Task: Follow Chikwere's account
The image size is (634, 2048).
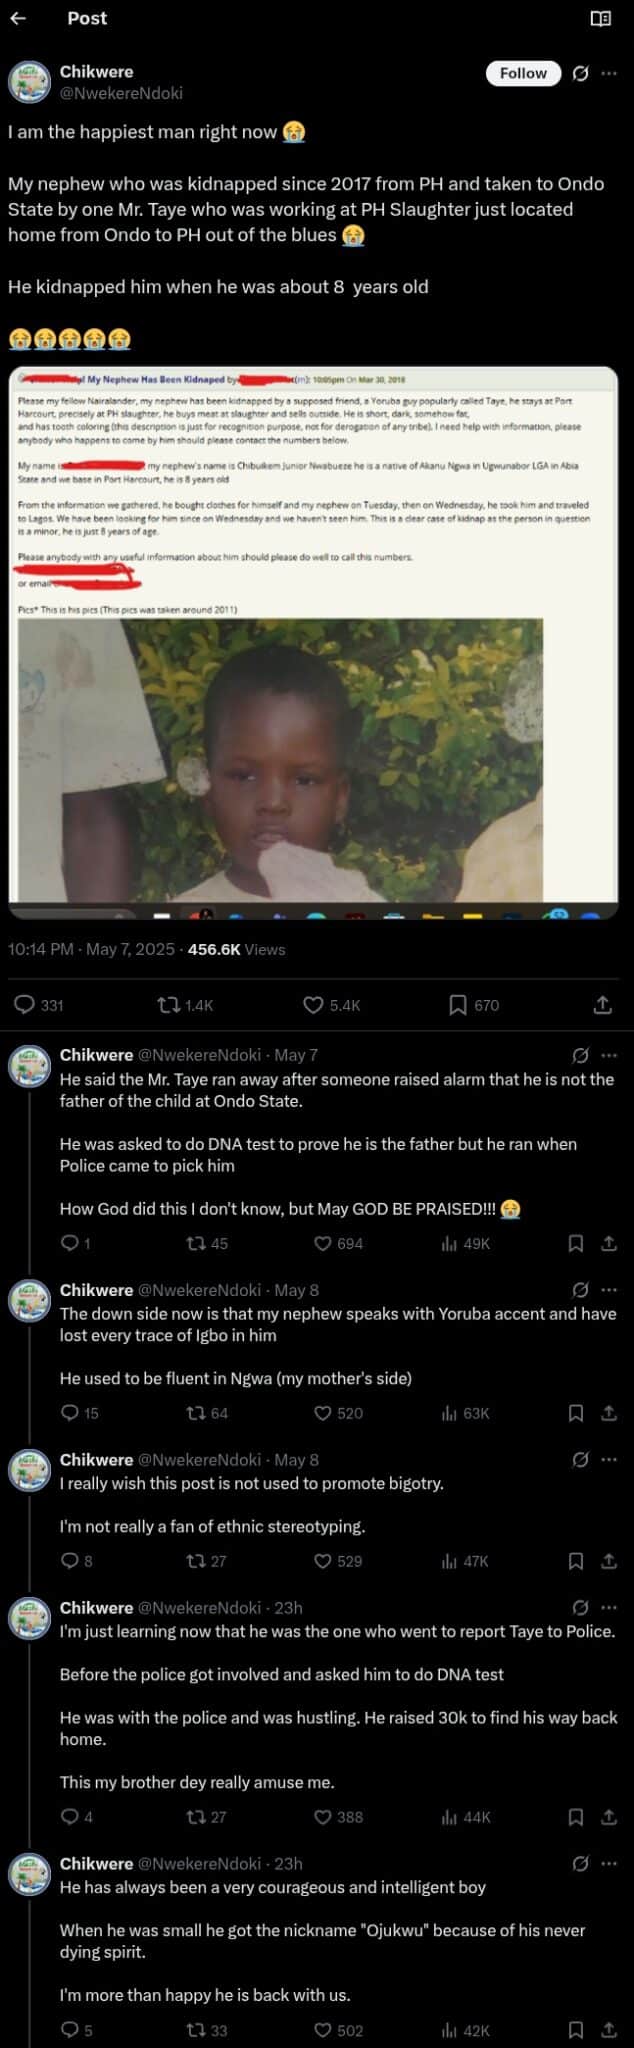Action: [x=523, y=73]
